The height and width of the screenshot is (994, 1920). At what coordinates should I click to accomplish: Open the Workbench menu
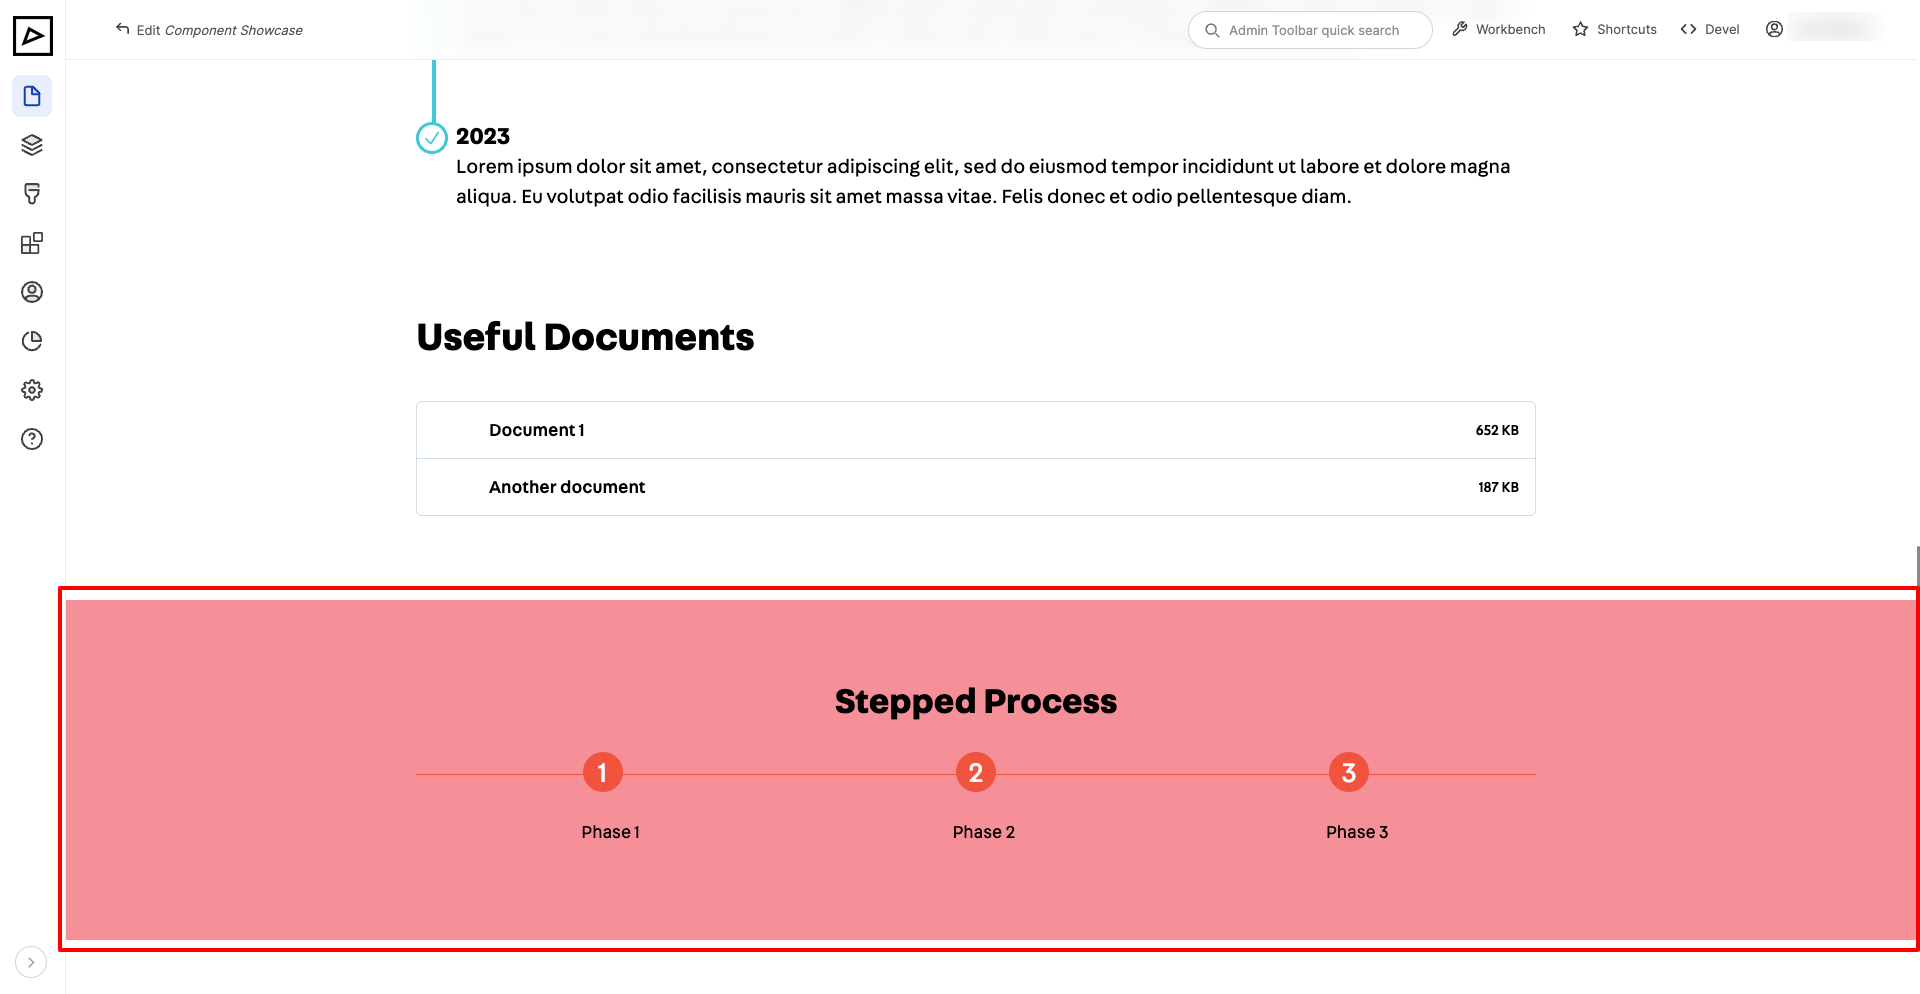pos(1498,29)
